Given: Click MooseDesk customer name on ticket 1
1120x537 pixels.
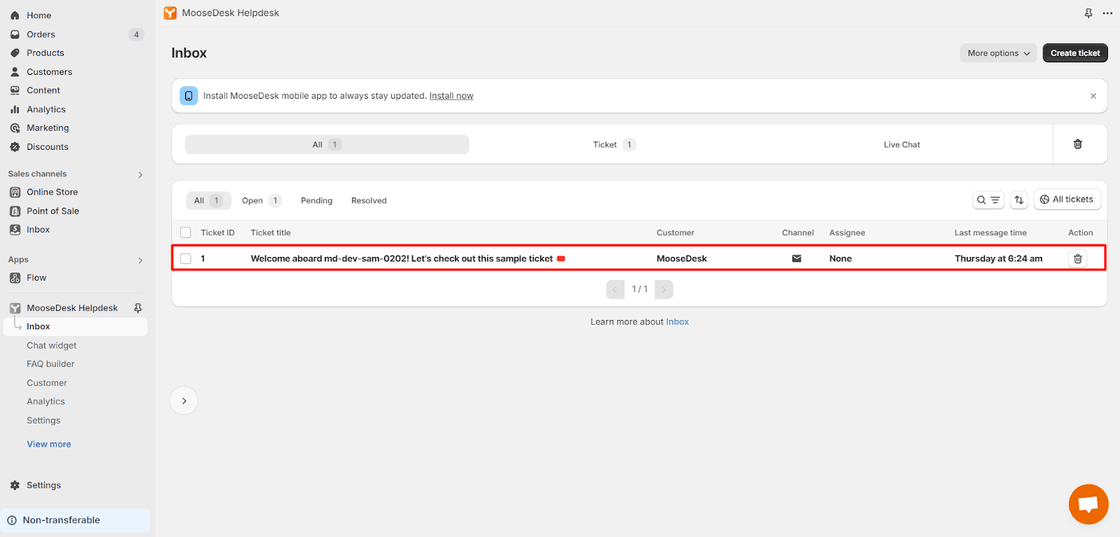Looking at the screenshot, I should tap(681, 259).
